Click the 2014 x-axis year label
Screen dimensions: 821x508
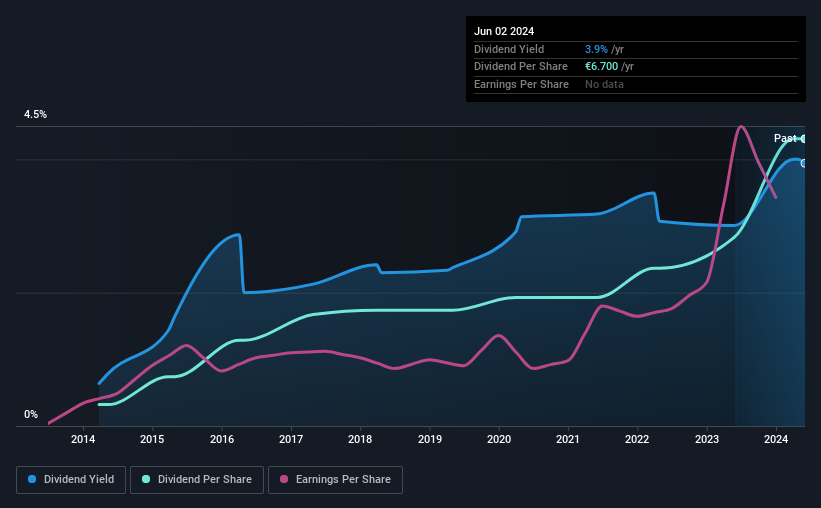[x=83, y=439]
